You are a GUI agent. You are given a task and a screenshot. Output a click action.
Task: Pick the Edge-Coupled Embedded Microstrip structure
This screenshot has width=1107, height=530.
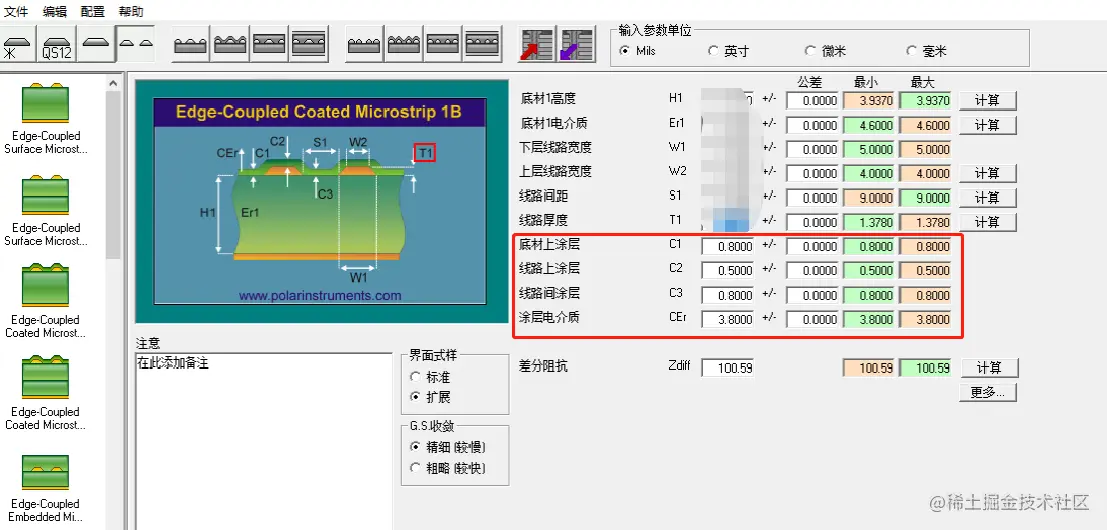click(x=46, y=488)
